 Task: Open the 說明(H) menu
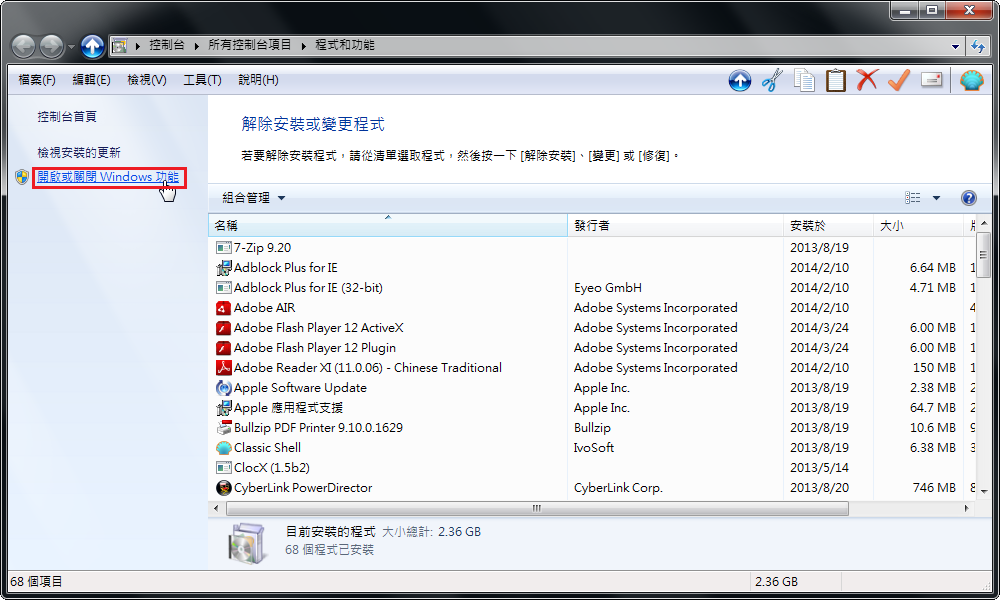(258, 80)
